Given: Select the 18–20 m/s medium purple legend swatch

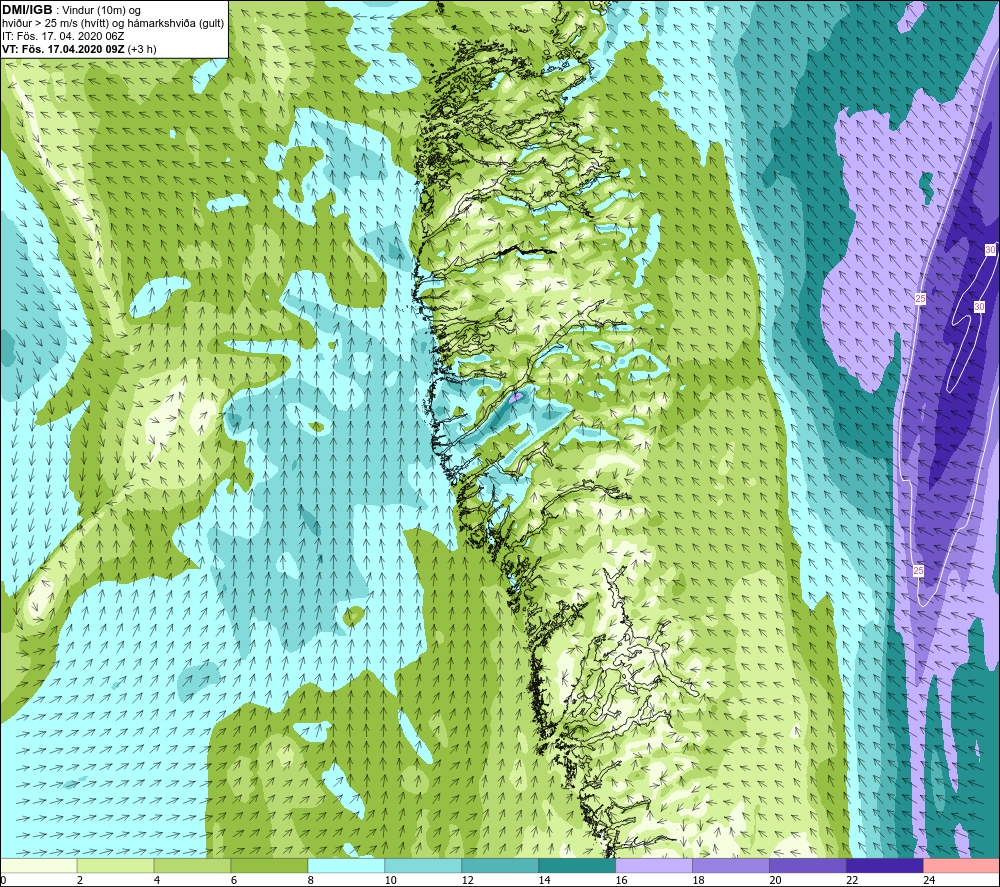Looking at the screenshot, I should coord(730,865).
